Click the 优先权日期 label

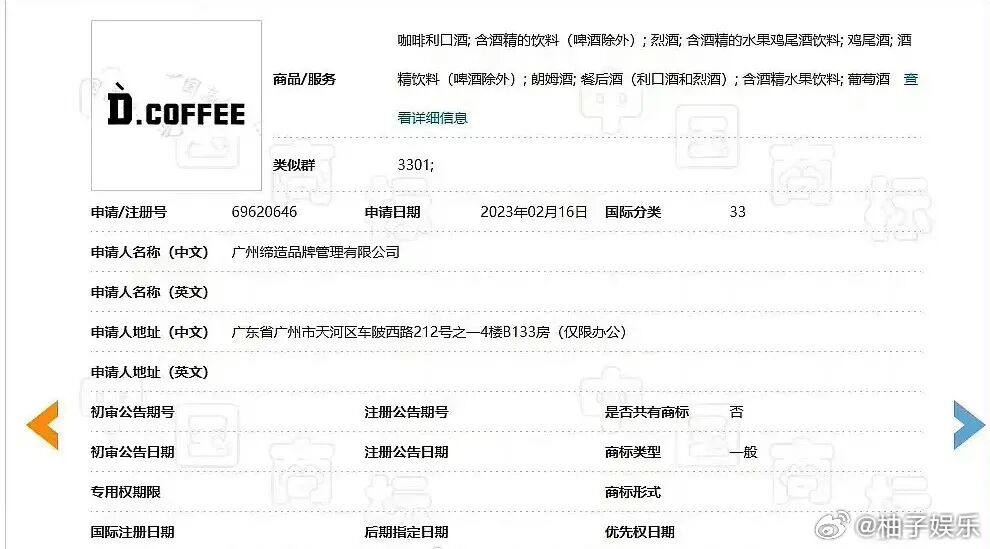[640, 532]
